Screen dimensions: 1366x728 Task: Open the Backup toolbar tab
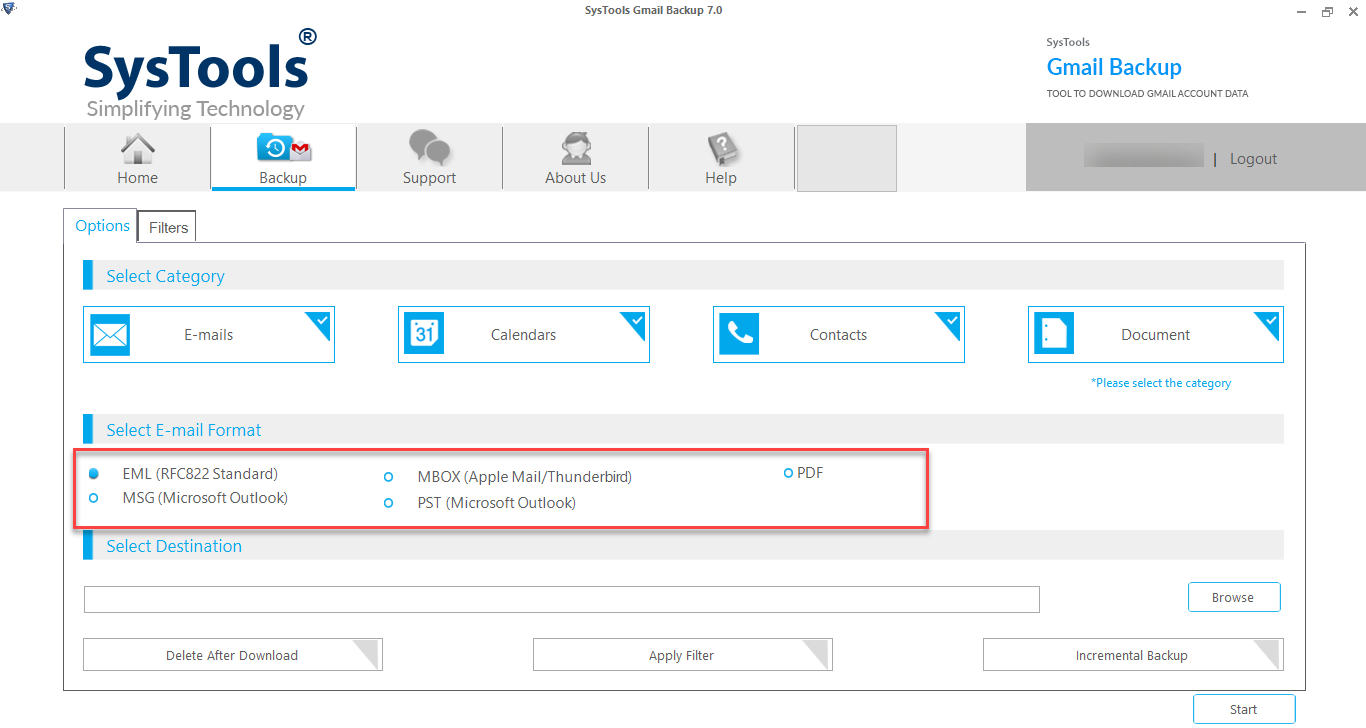283,158
